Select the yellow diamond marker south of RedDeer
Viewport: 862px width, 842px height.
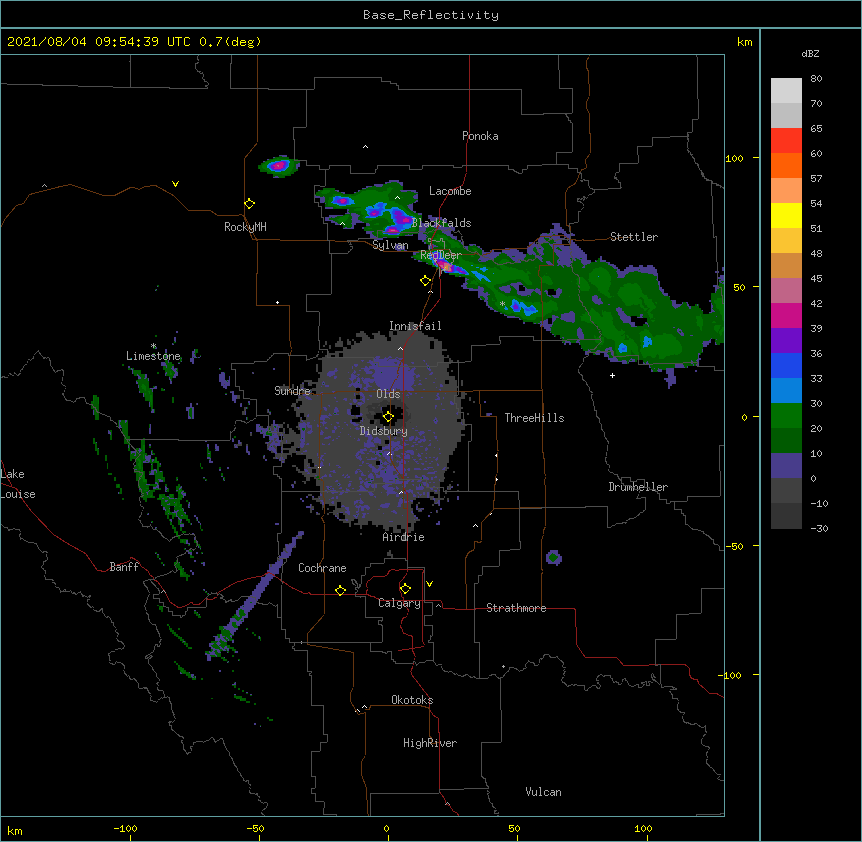point(425,281)
